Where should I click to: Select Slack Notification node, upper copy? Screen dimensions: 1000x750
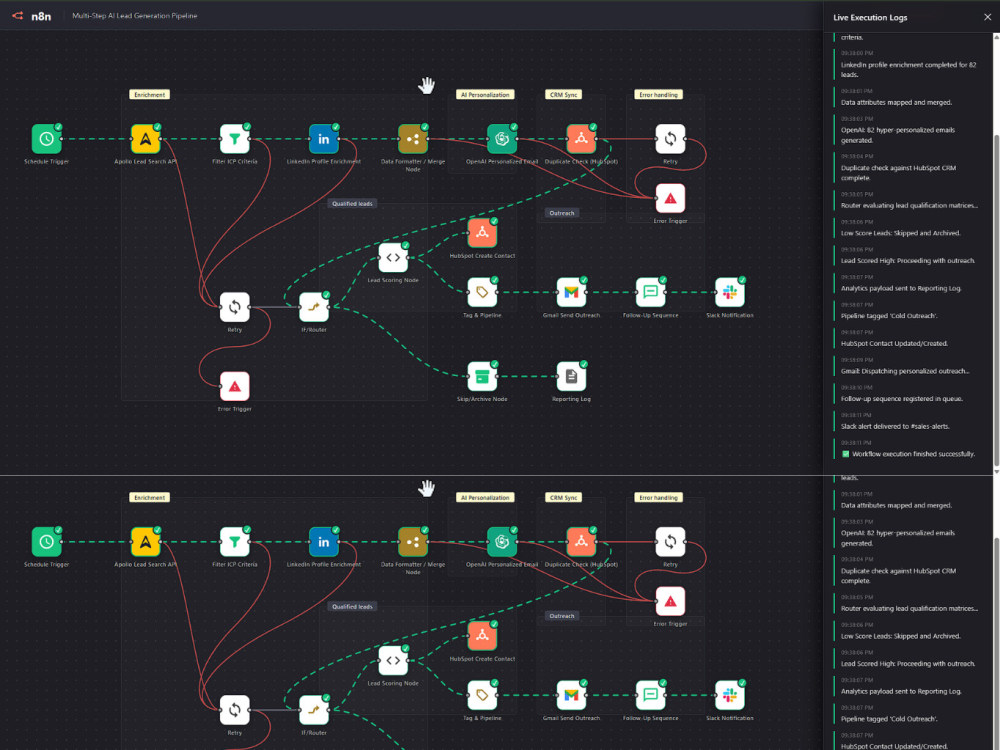(730, 293)
